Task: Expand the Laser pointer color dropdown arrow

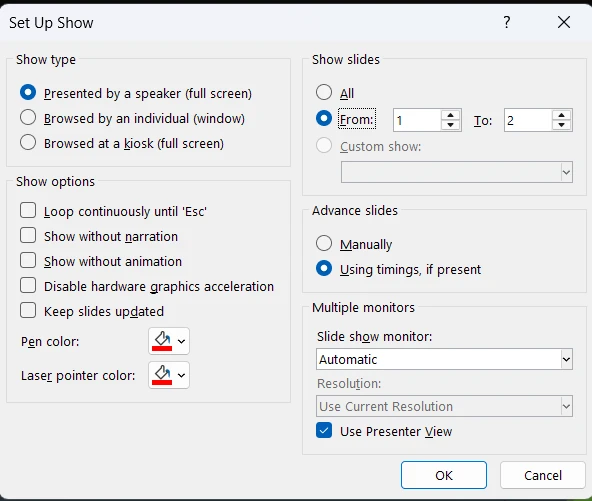Action: click(x=181, y=375)
